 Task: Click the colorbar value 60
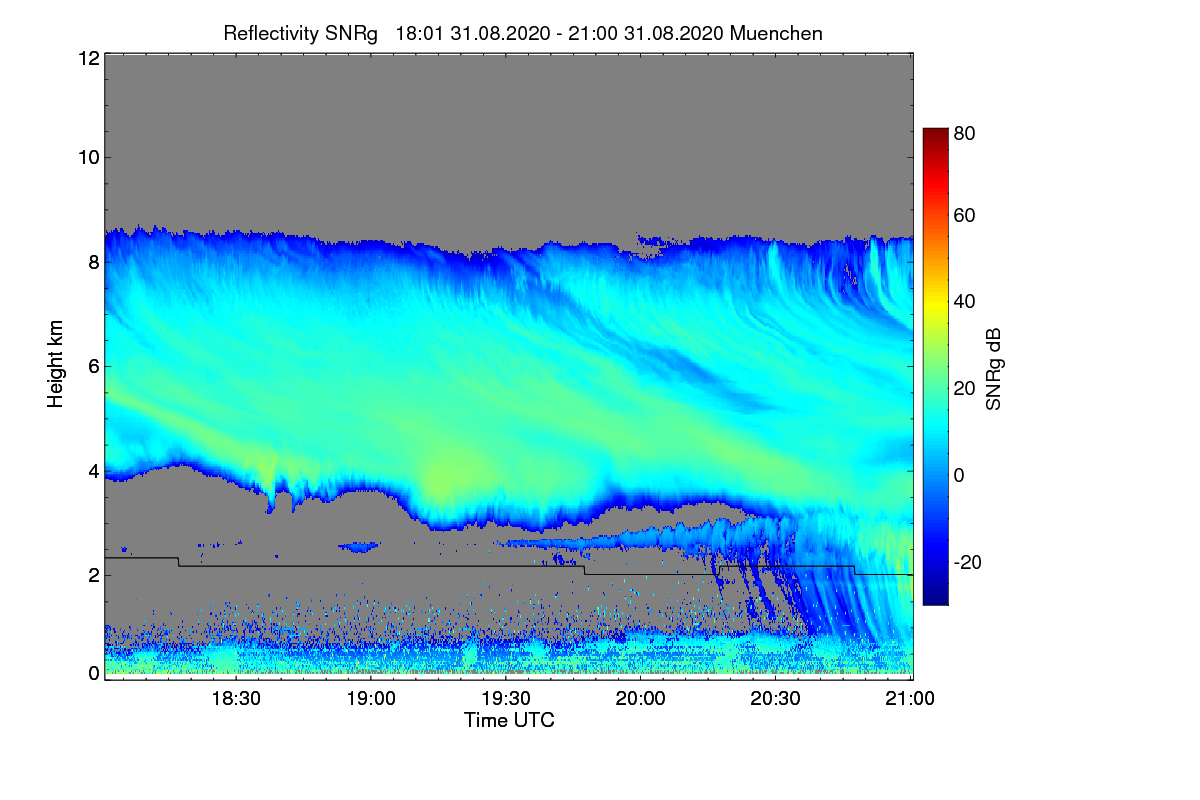pos(964,215)
